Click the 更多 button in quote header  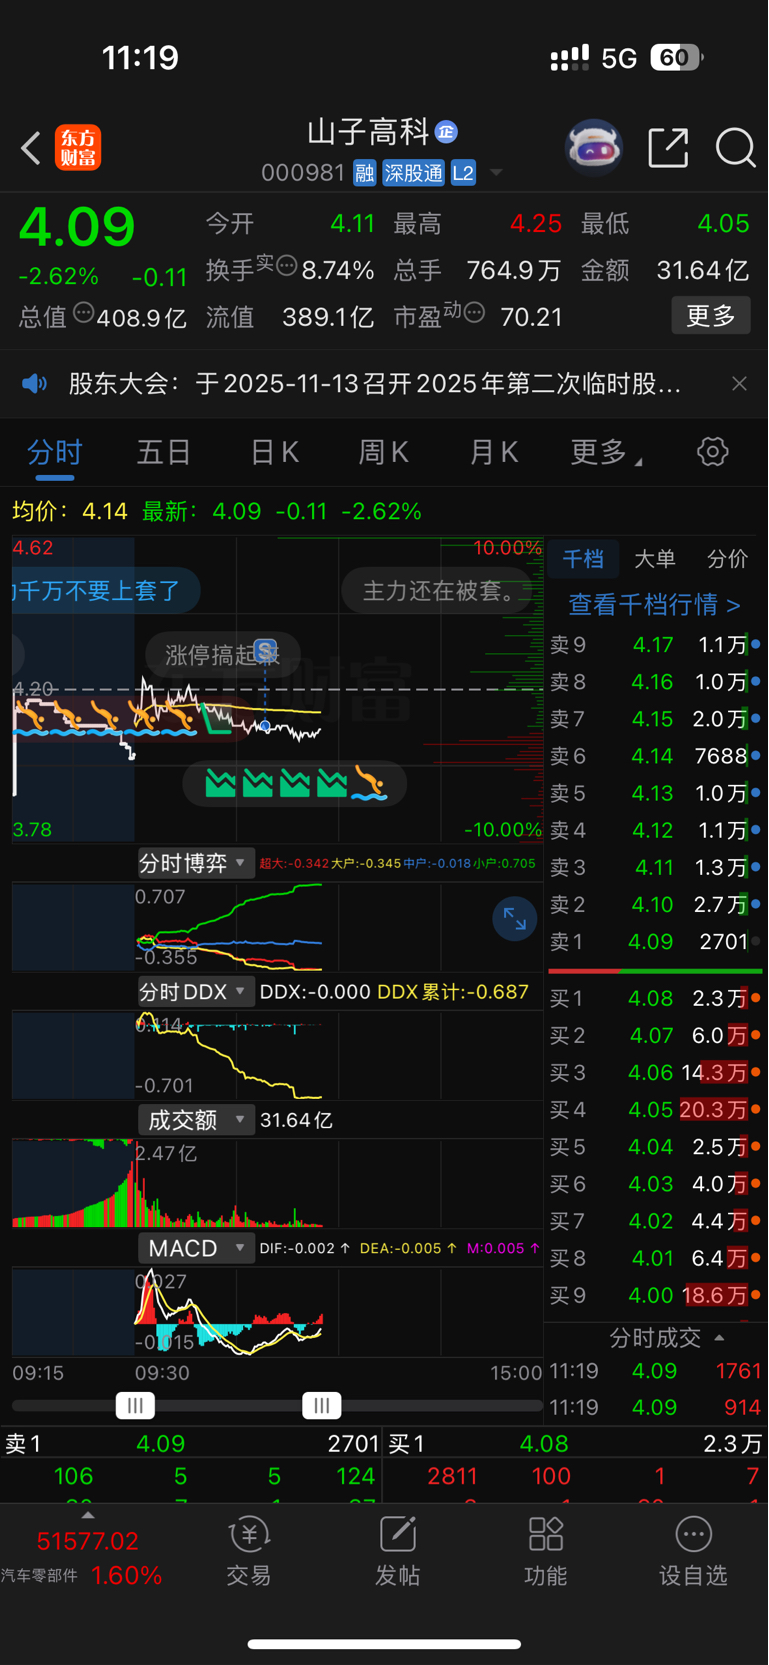711,316
